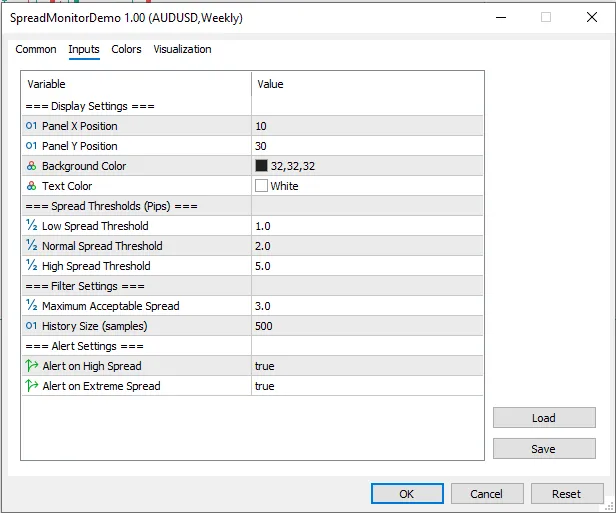Viewport: 616px width, 513px height.
Task: Select the Maximum Acceptable Spread value field
Action: pos(366,306)
